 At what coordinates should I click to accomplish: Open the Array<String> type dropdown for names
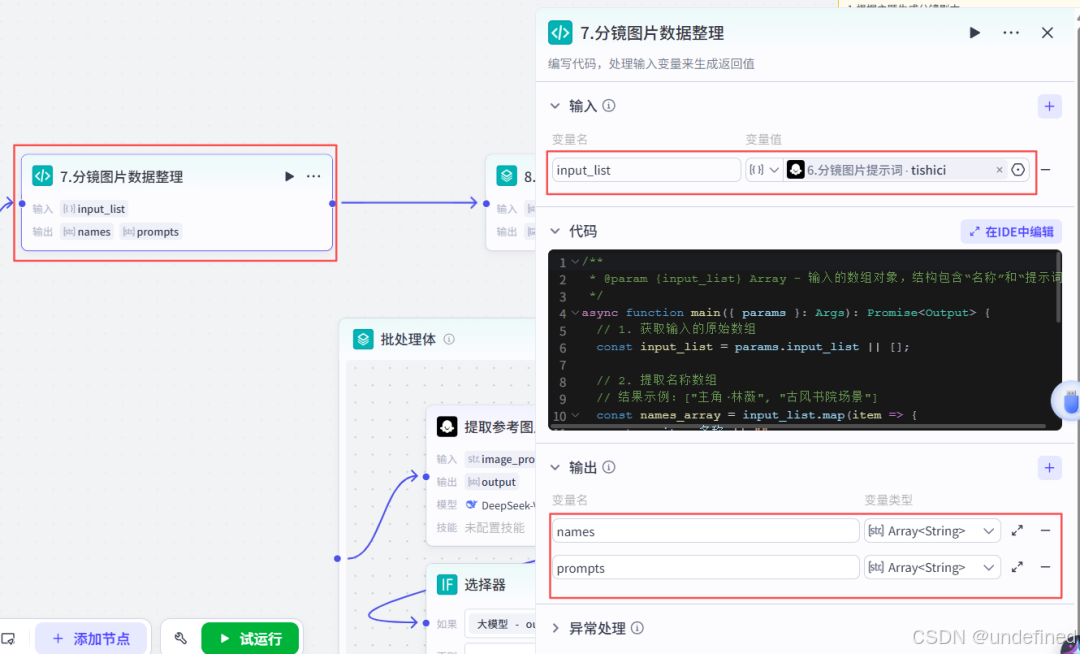tap(931, 531)
